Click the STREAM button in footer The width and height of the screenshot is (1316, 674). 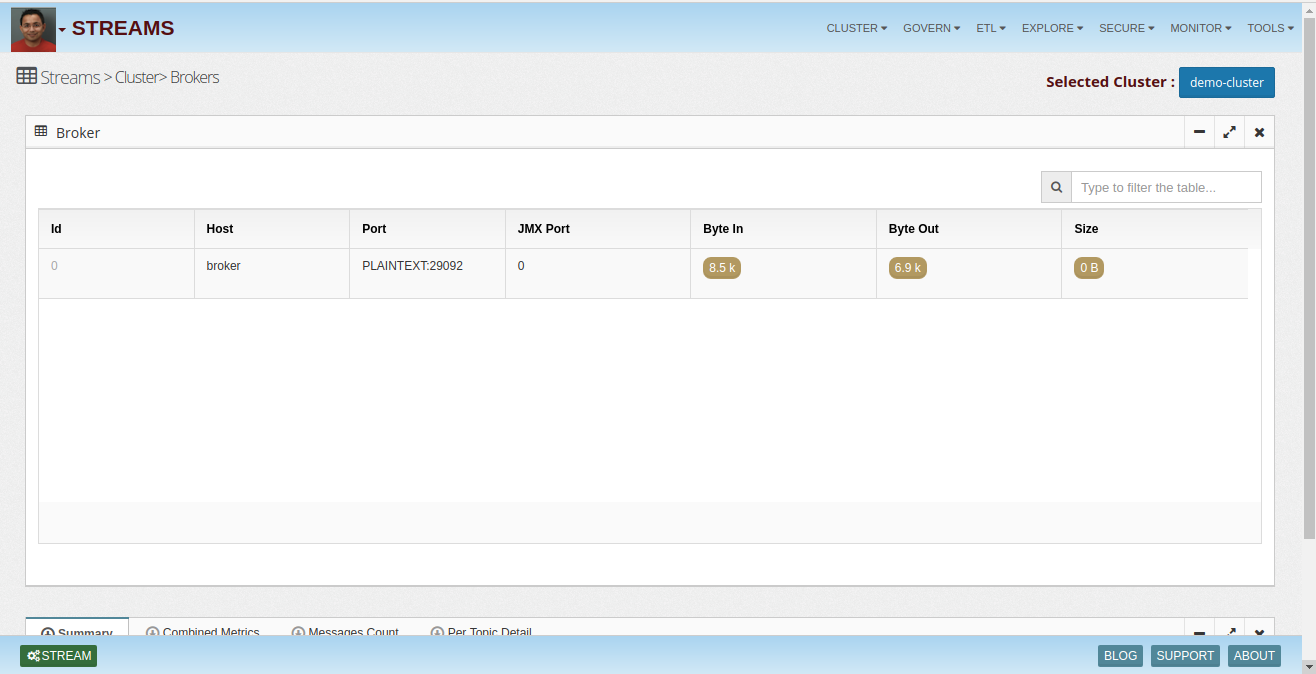point(59,656)
